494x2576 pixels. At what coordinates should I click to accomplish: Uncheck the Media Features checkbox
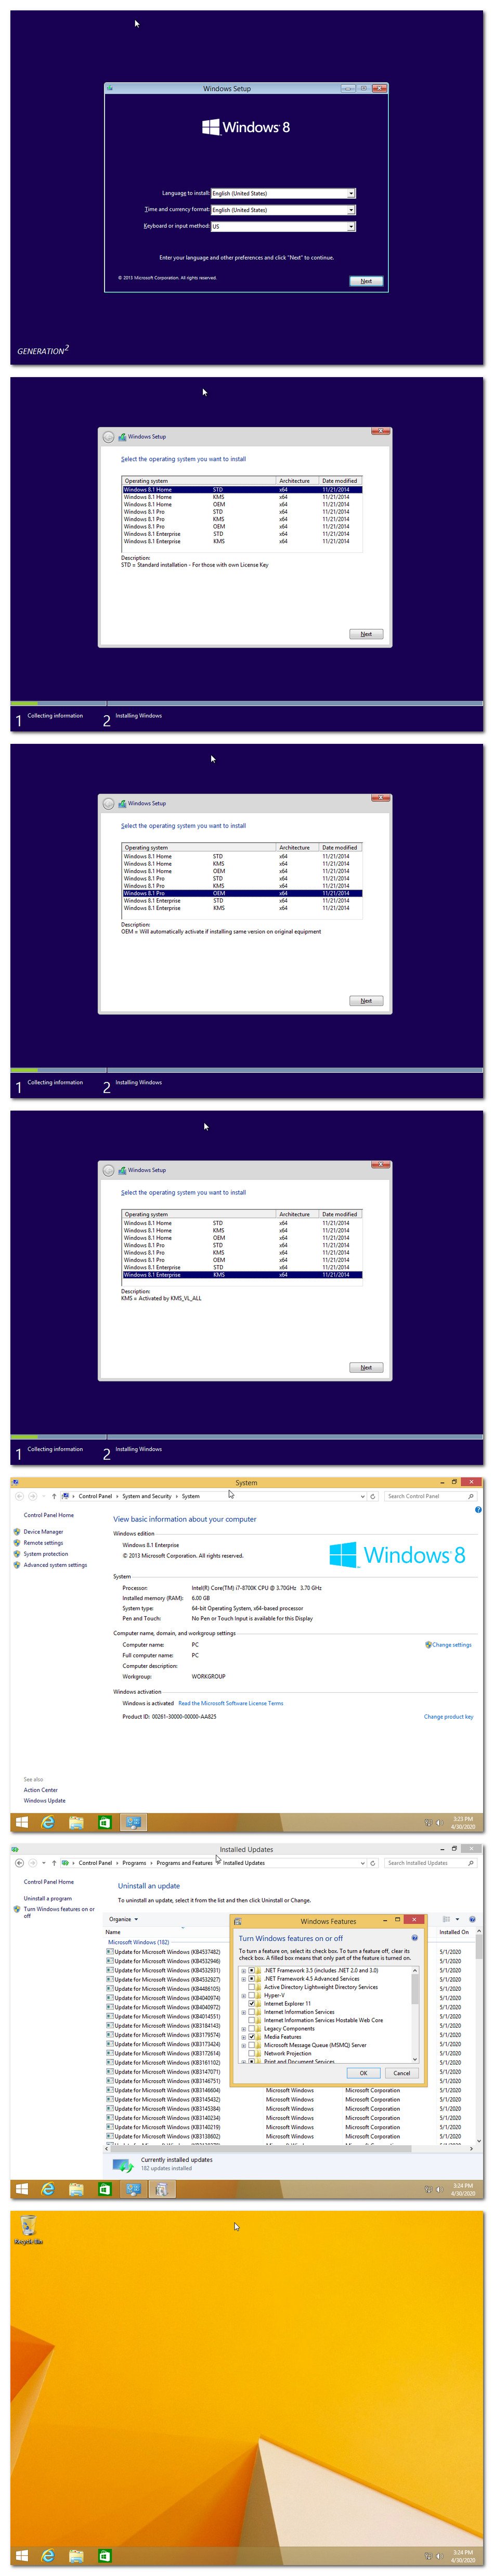[x=252, y=2036]
